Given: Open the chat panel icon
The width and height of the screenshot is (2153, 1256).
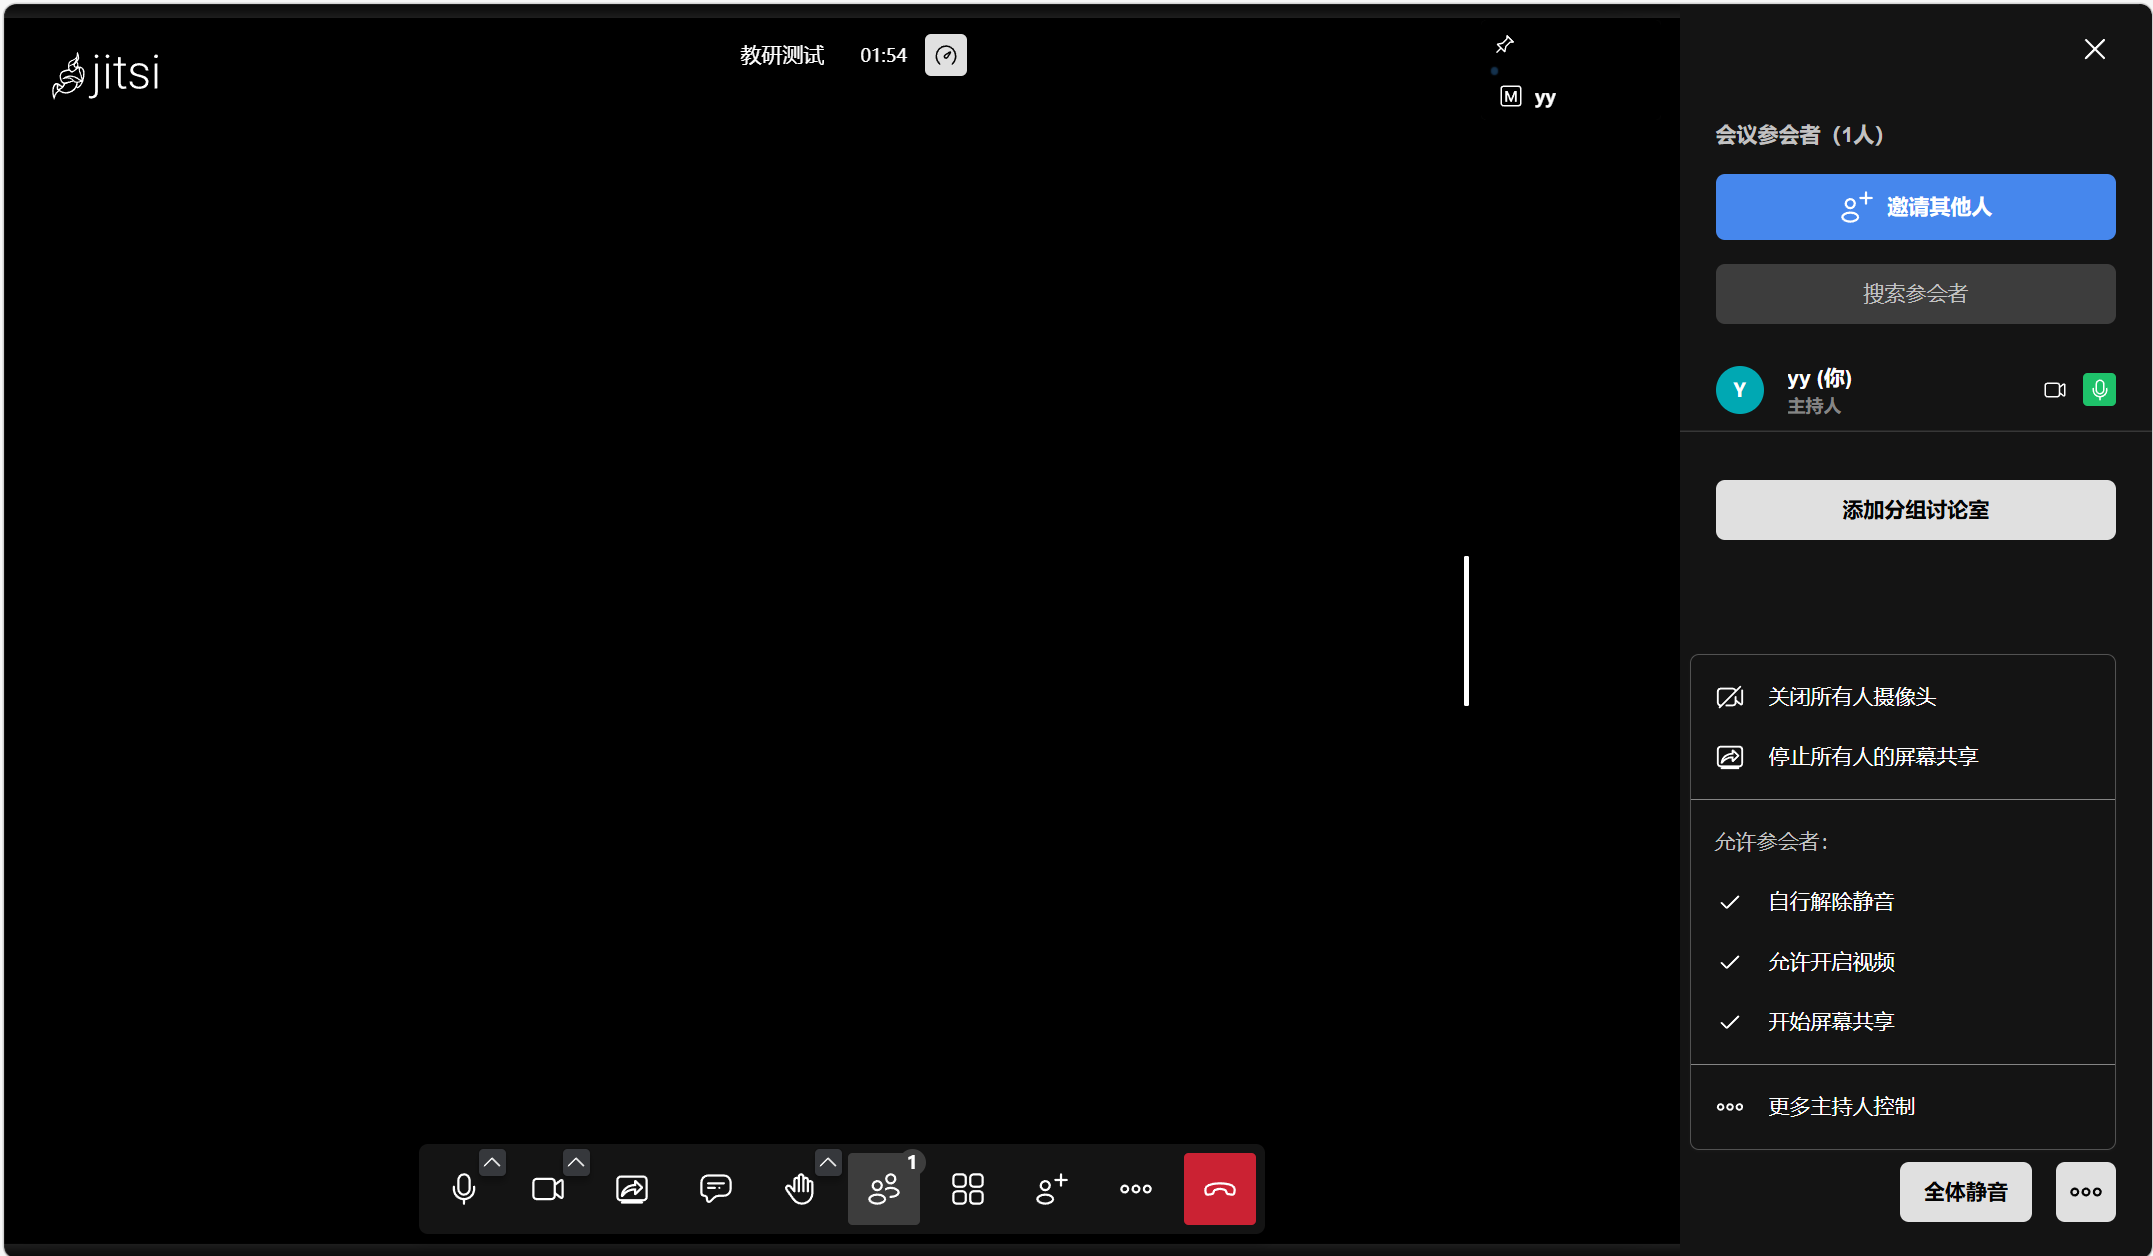Looking at the screenshot, I should click(716, 1189).
